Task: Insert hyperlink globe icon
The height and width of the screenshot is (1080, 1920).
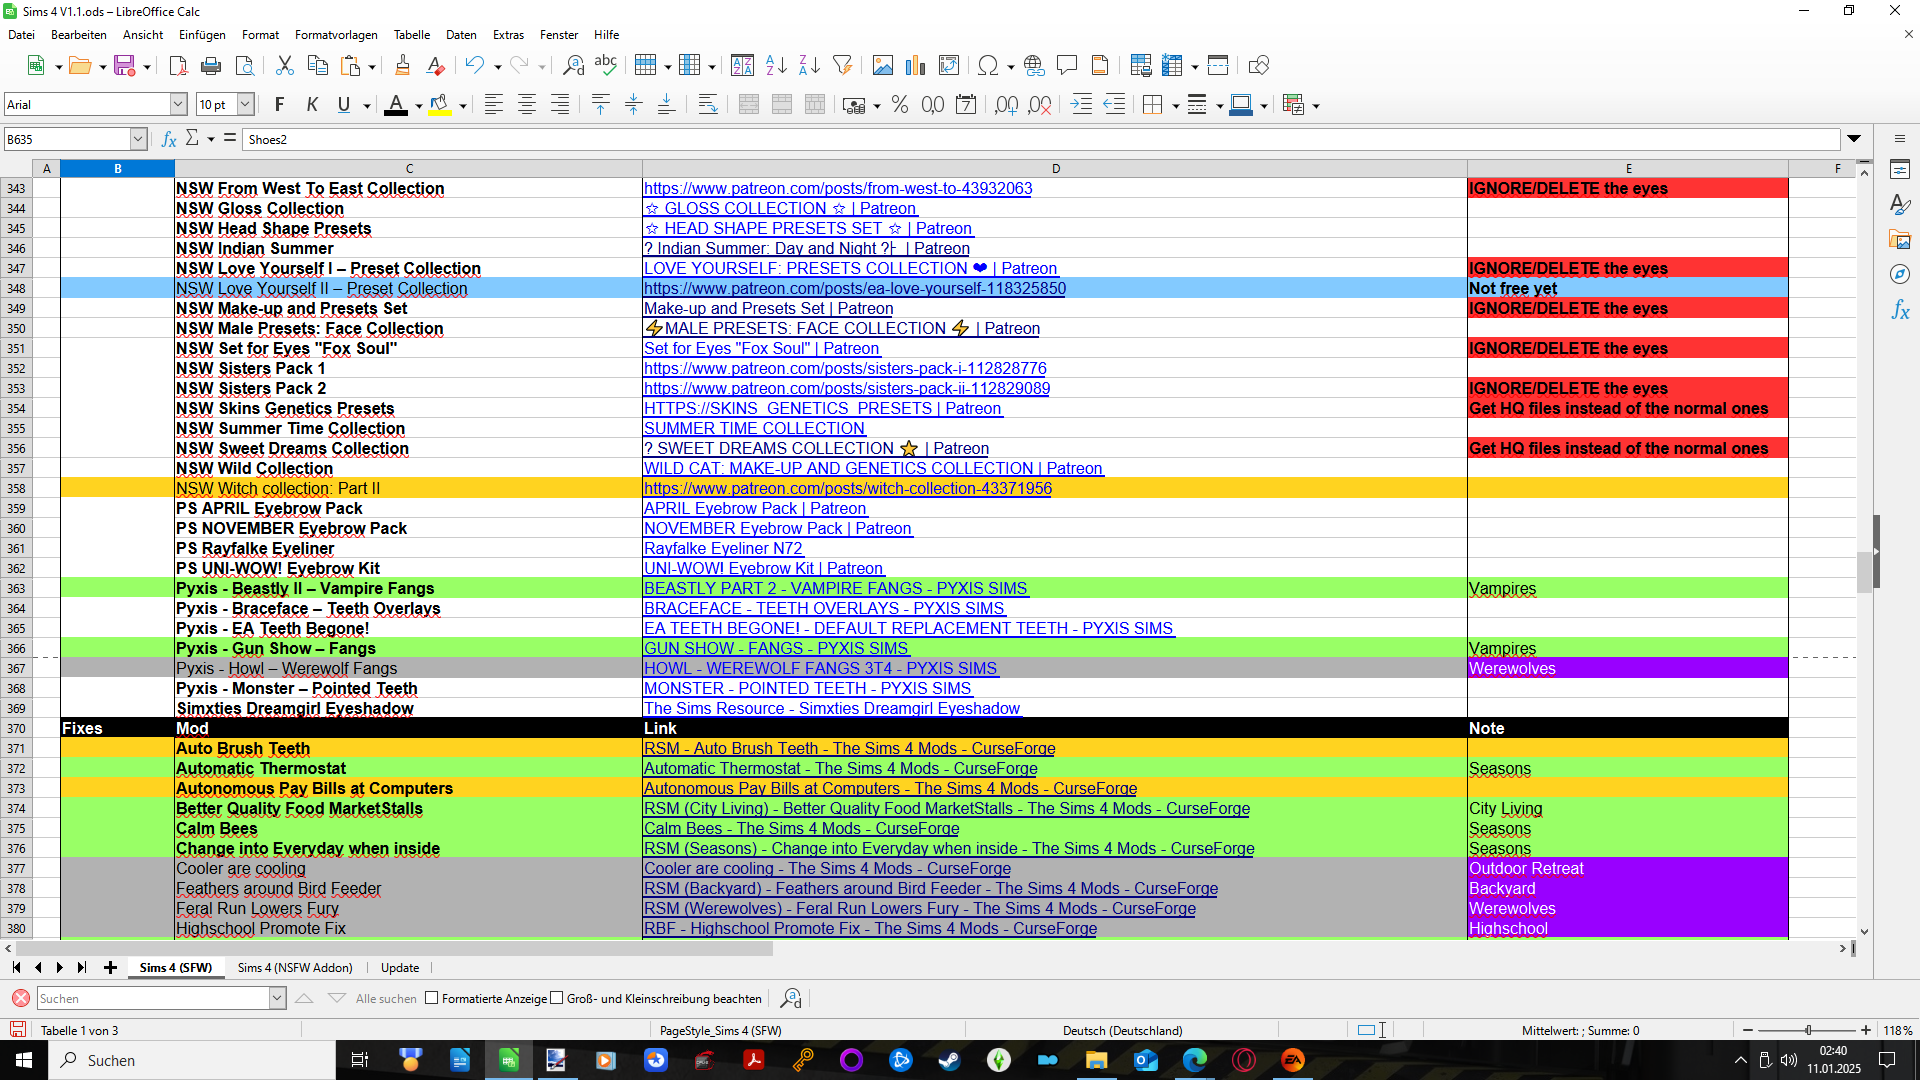Action: (x=1034, y=66)
